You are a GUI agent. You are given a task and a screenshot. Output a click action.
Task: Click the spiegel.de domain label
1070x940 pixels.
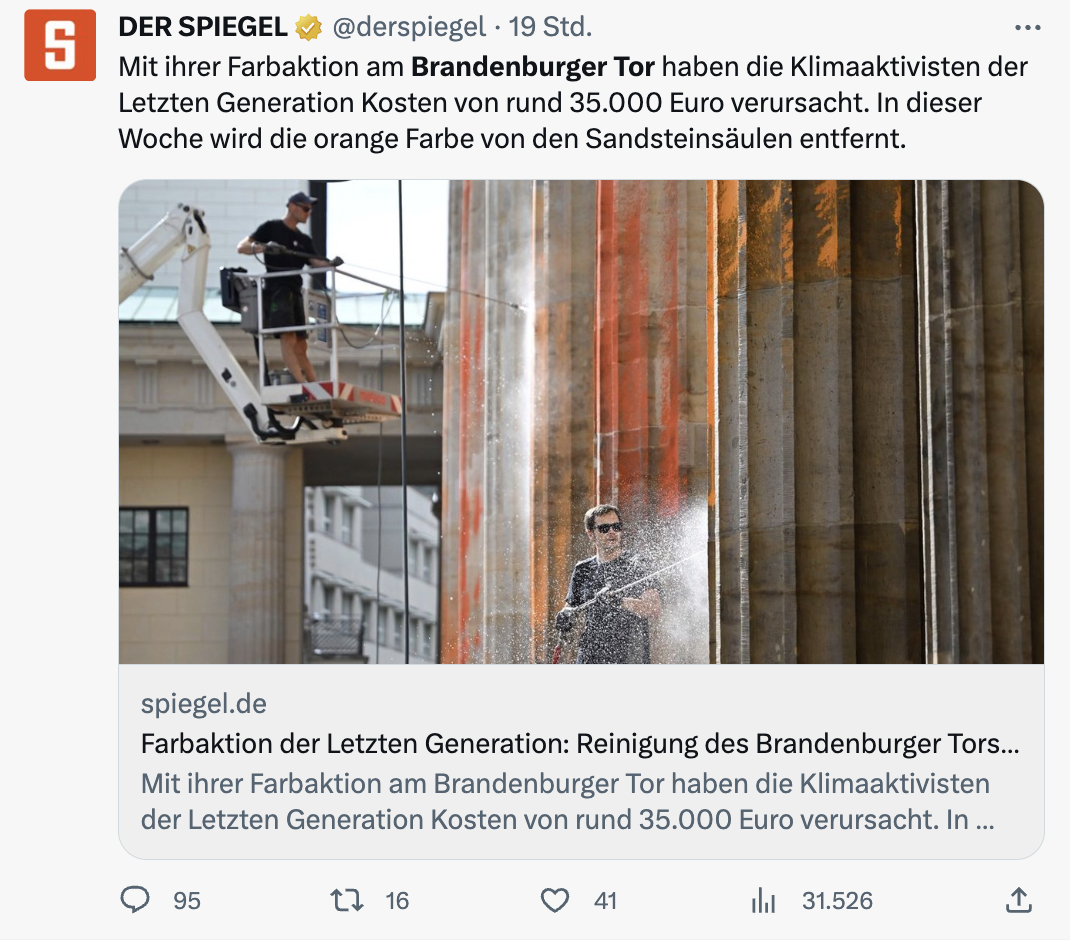203,704
